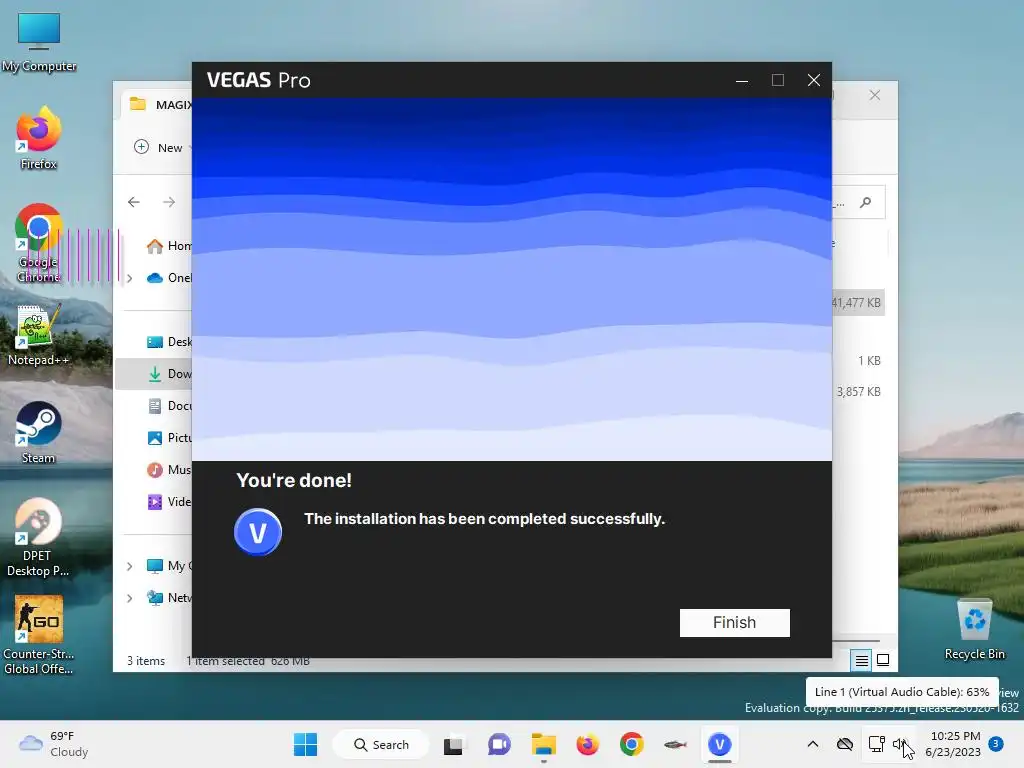Click the cloud sync tray icon
The height and width of the screenshot is (768, 1024).
click(x=845, y=744)
